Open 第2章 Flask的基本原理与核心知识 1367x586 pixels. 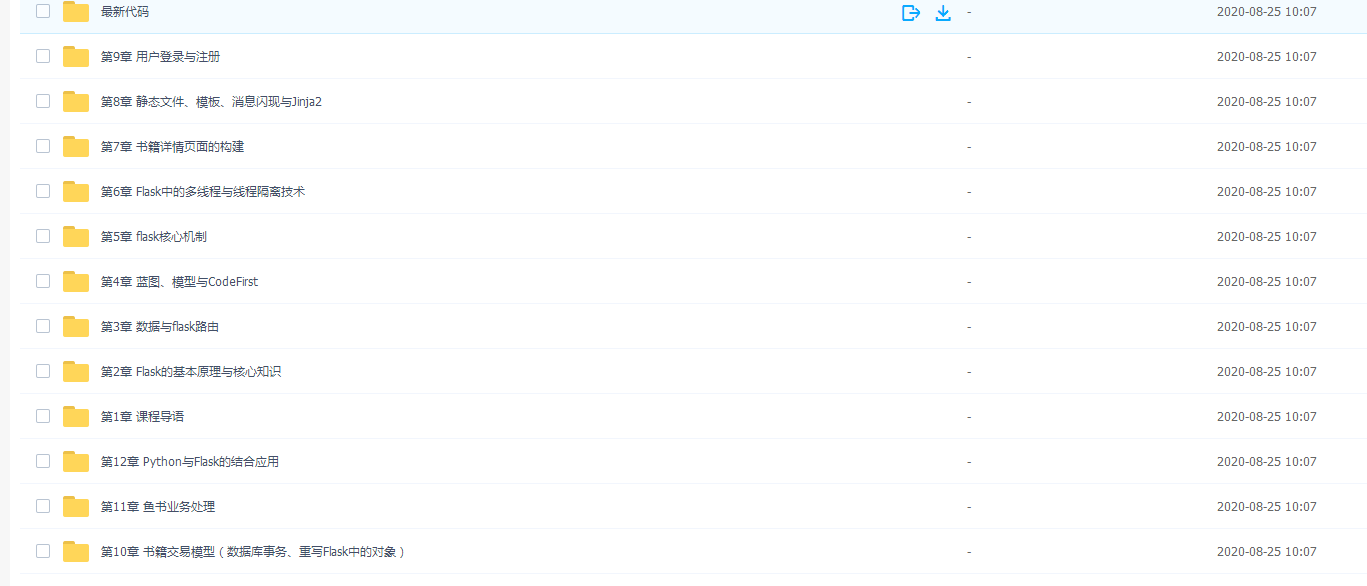[191, 372]
